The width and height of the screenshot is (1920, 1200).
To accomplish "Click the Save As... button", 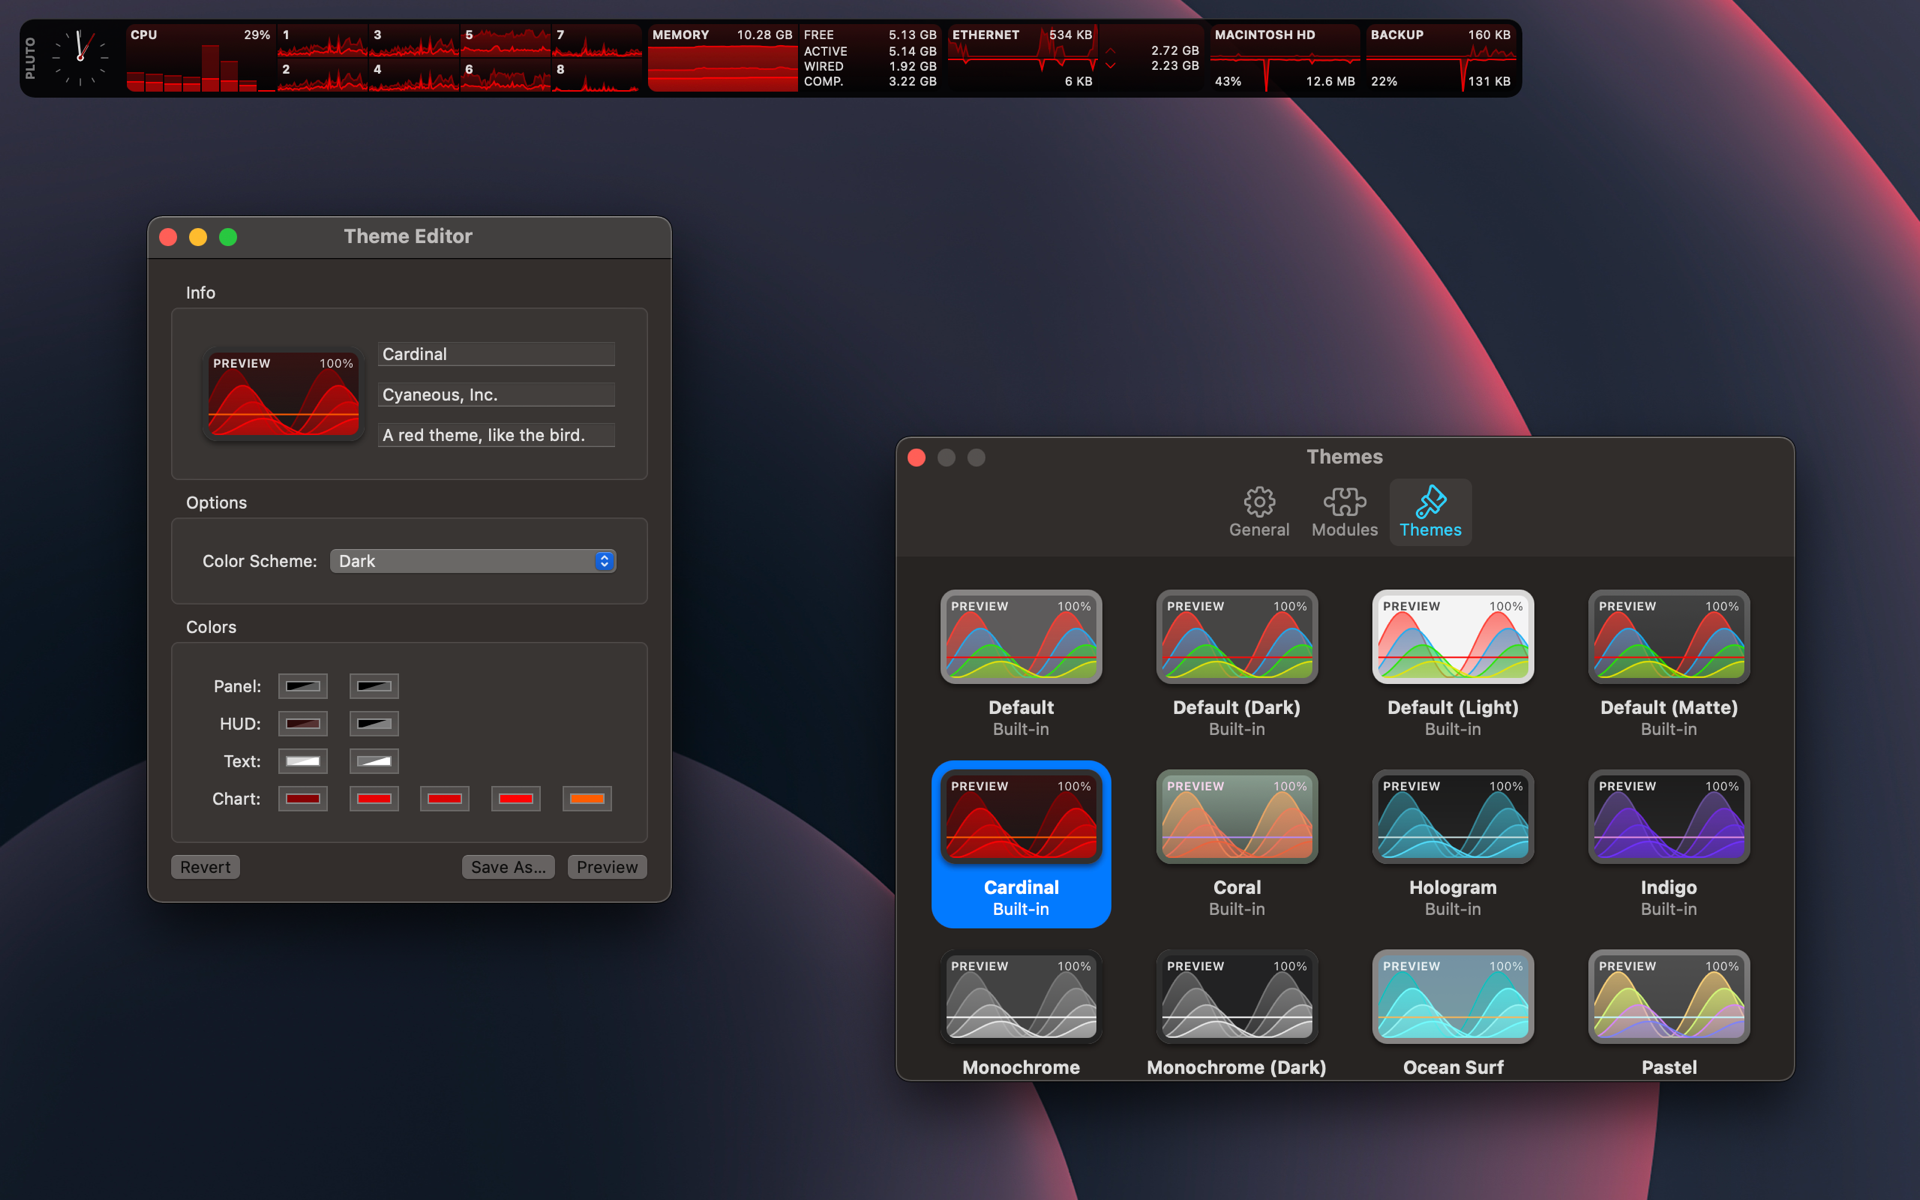I will (x=508, y=867).
